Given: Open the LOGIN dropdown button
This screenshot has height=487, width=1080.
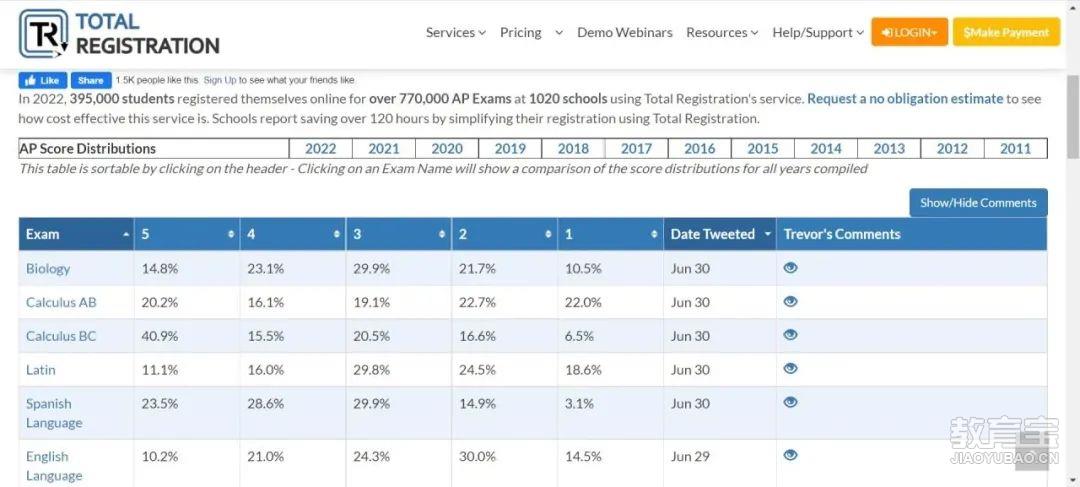Looking at the screenshot, I should tap(909, 32).
